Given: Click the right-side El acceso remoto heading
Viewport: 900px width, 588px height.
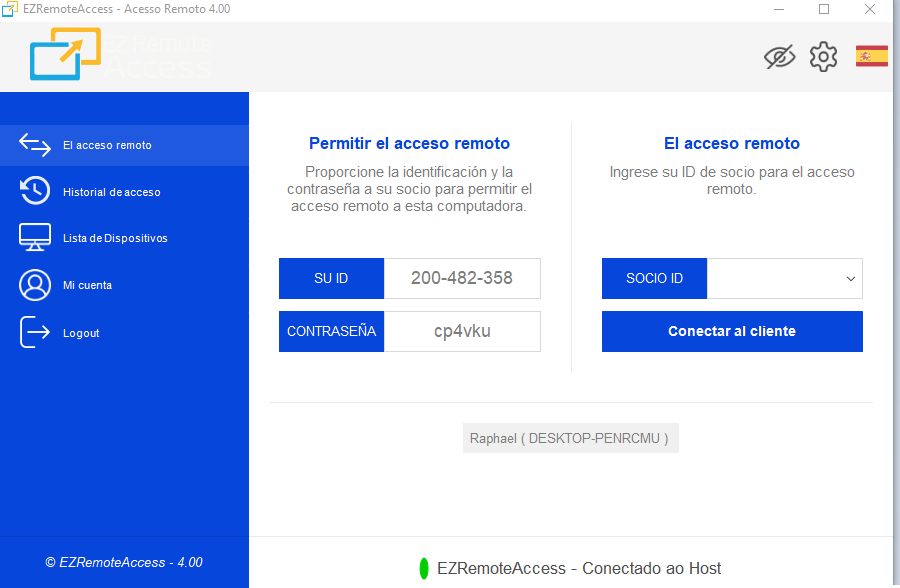Looking at the screenshot, I should pyautogui.click(x=732, y=144).
